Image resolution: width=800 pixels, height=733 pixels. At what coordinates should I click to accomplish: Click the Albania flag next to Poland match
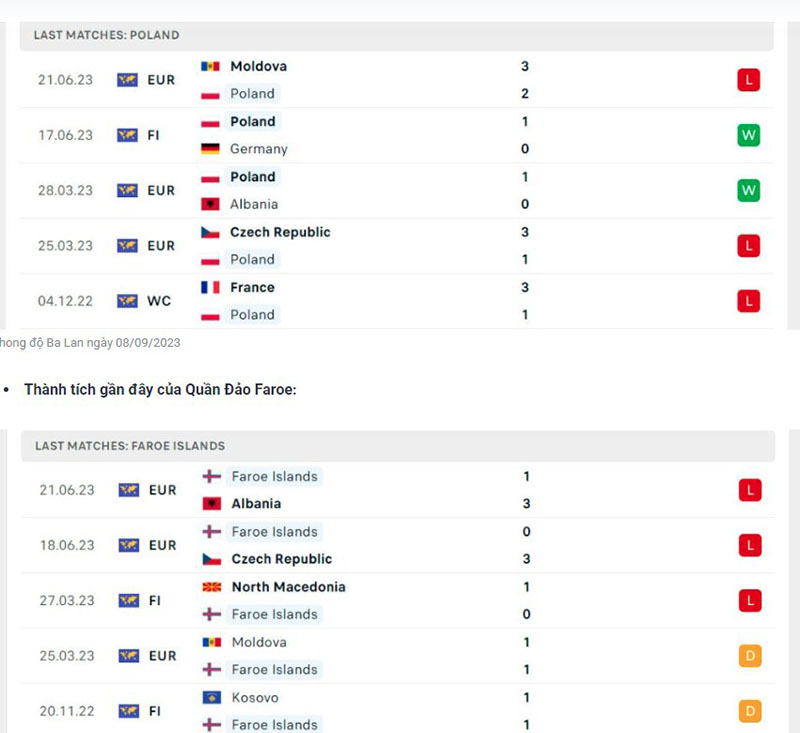coord(210,204)
